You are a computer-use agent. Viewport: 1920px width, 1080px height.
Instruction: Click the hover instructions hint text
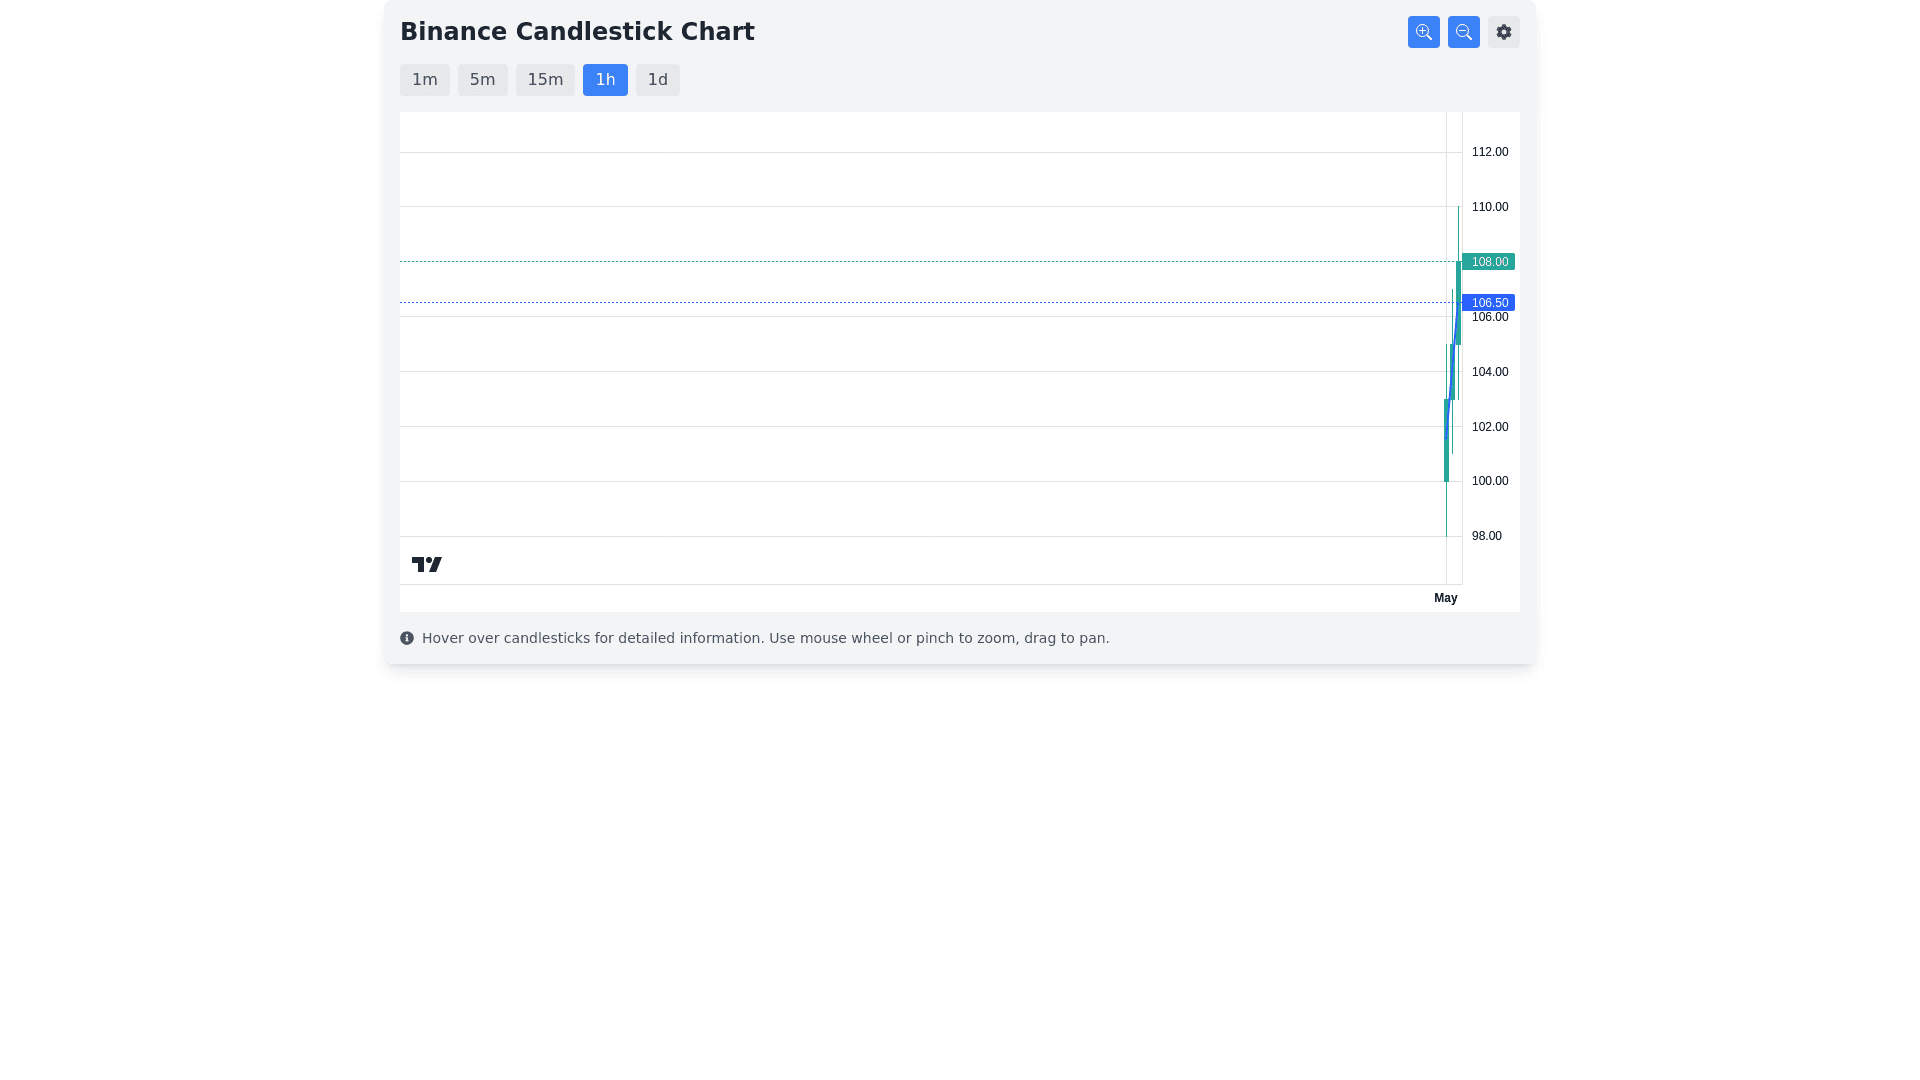coord(765,638)
